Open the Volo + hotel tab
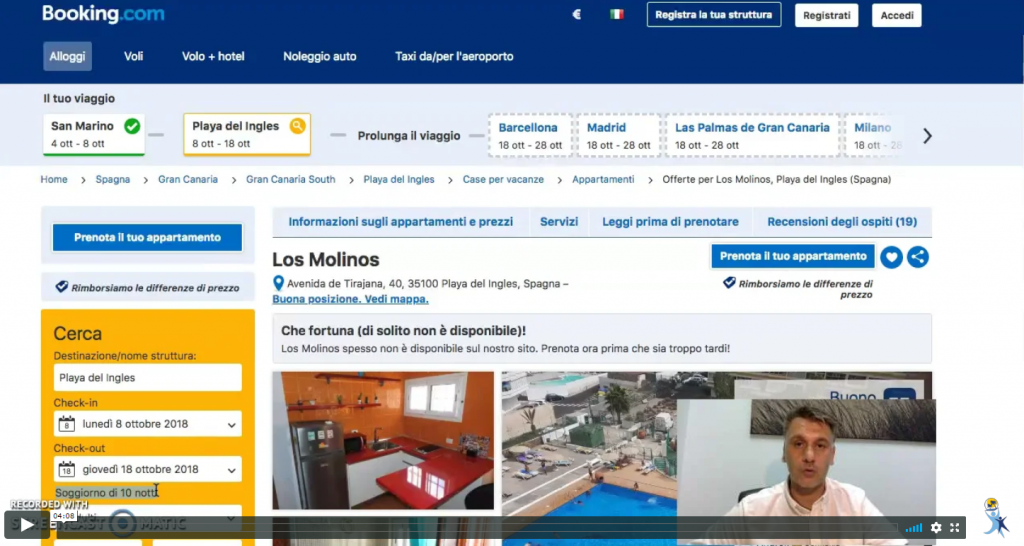Viewport: 1024px width, 546px height. (213, 56)
